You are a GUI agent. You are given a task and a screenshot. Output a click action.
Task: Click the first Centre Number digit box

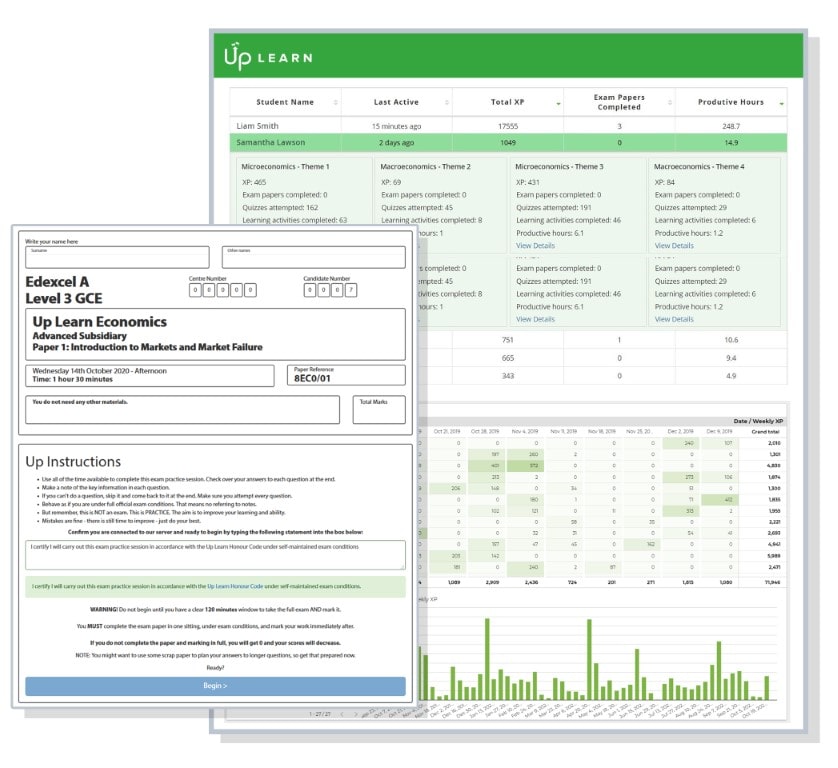(x=195, y=290)
